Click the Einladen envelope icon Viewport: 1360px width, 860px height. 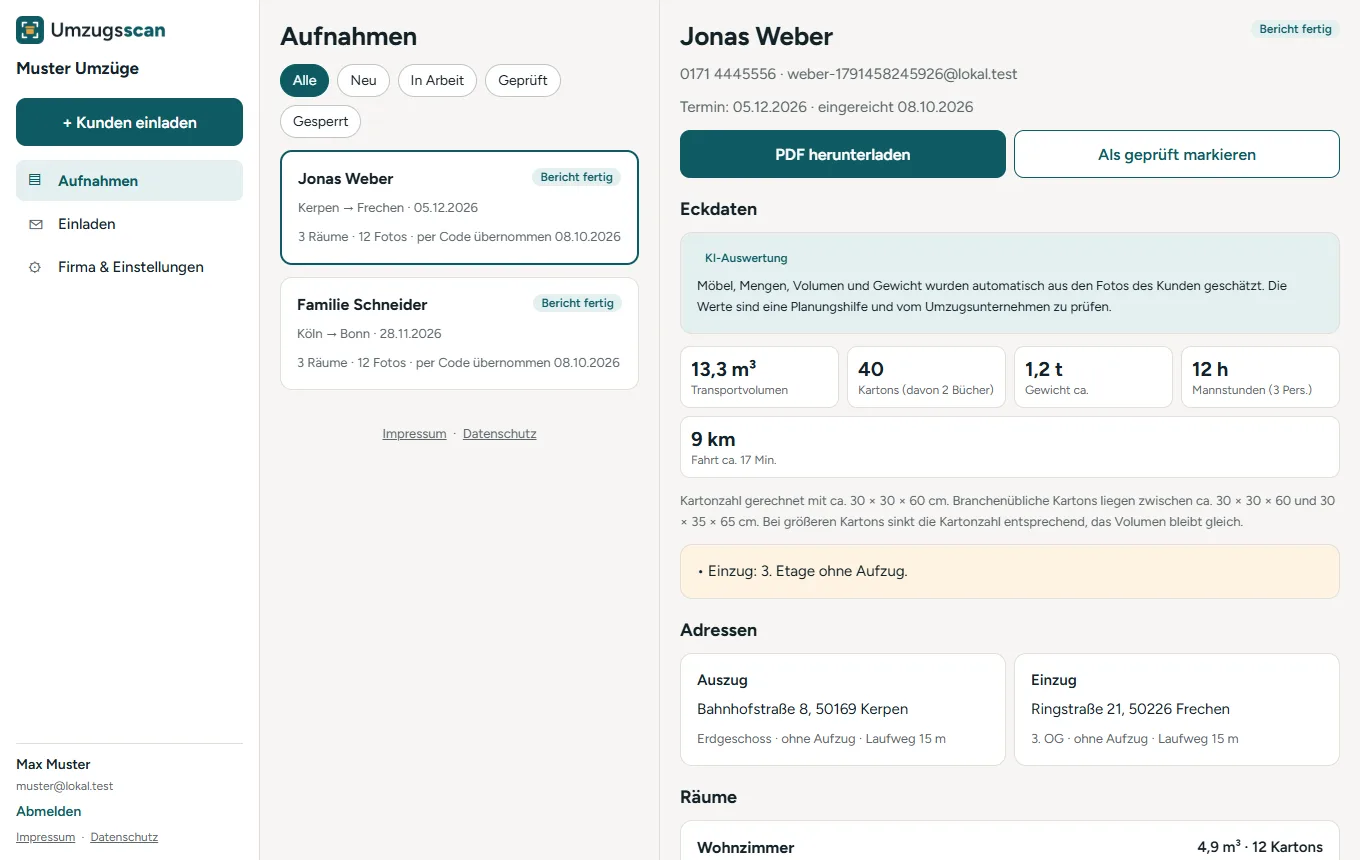click(x=35, y=224)
